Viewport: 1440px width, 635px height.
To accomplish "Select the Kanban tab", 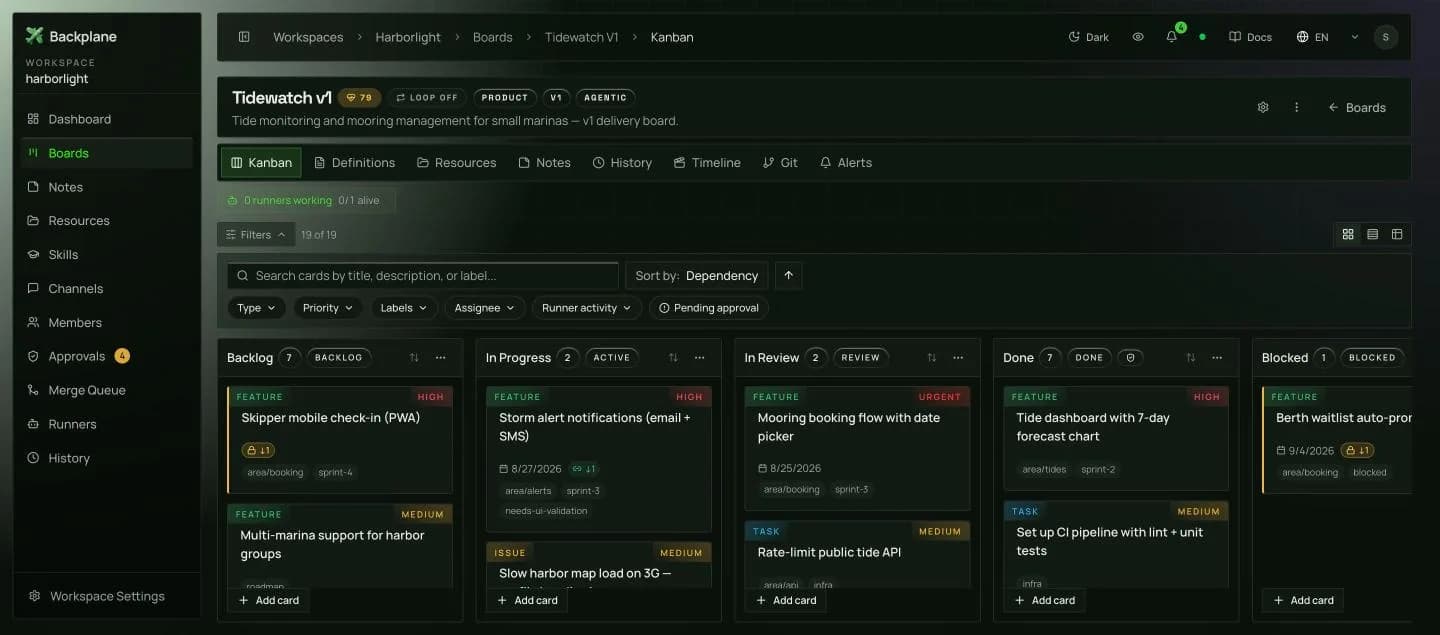I will point(261,163).
